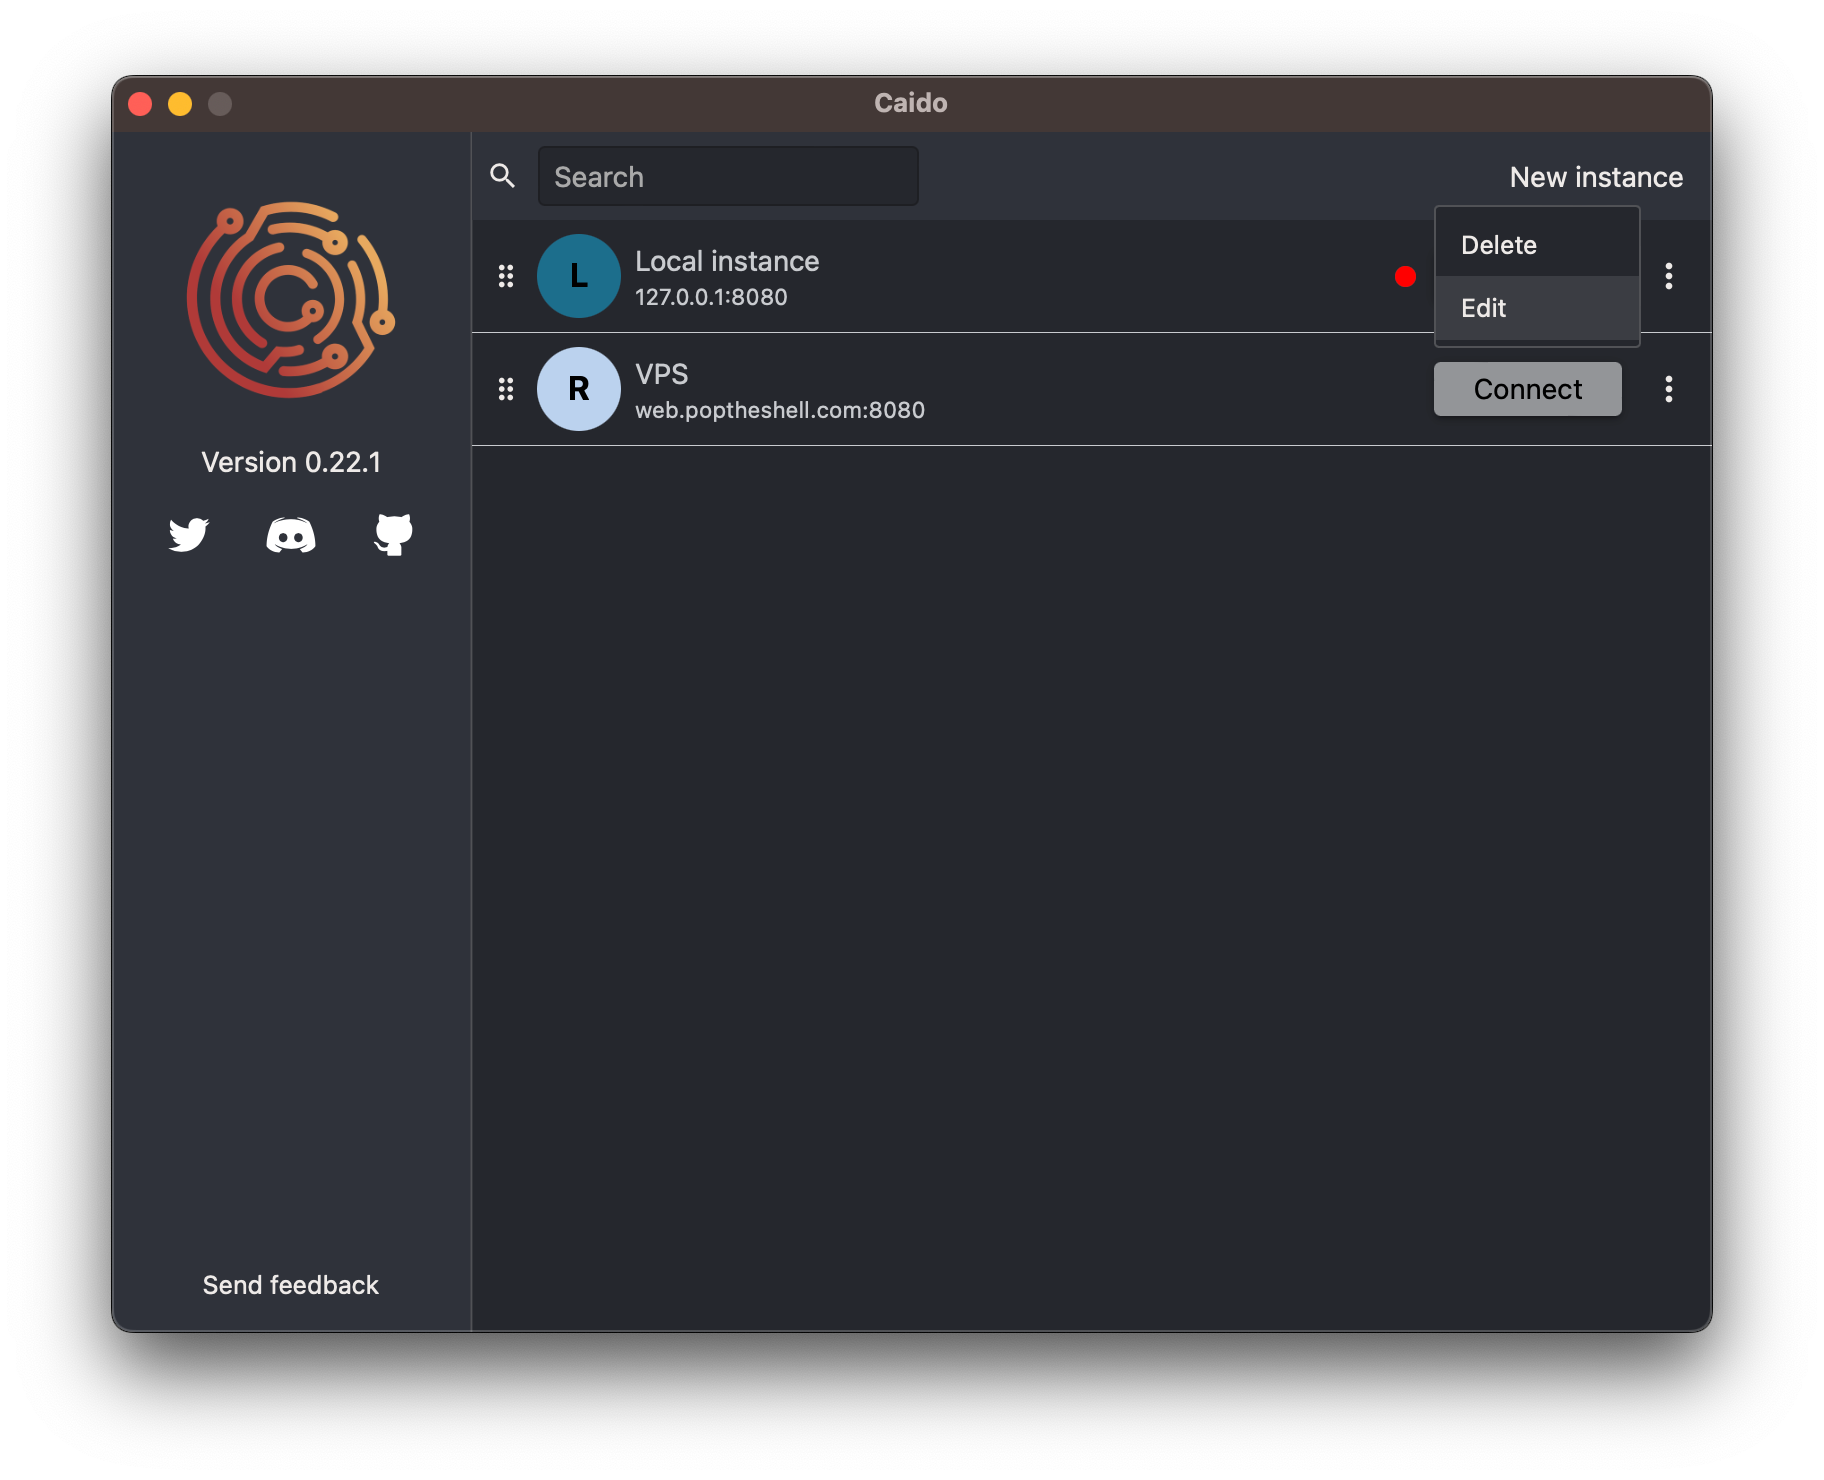Click the VPS R avatar

579,389
